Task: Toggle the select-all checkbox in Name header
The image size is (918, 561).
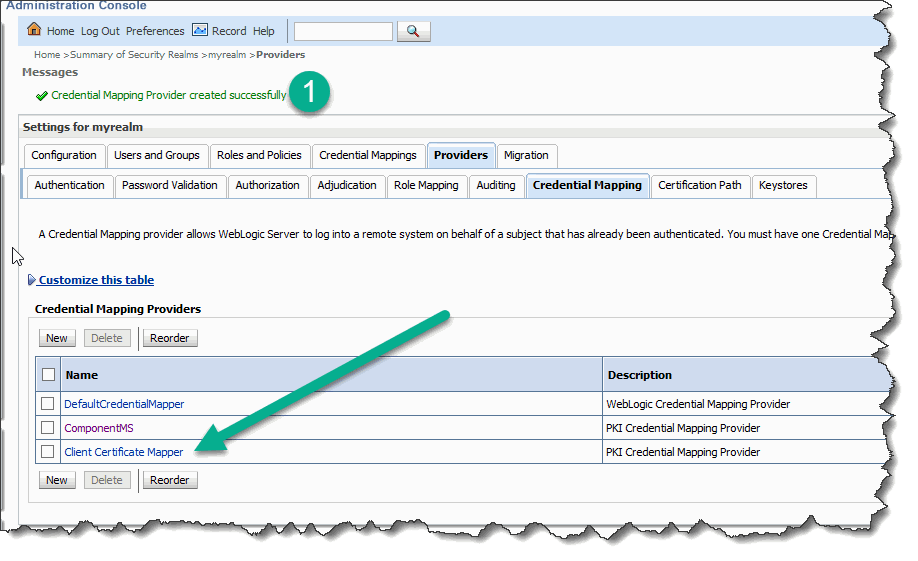Action: coord(49,375)
